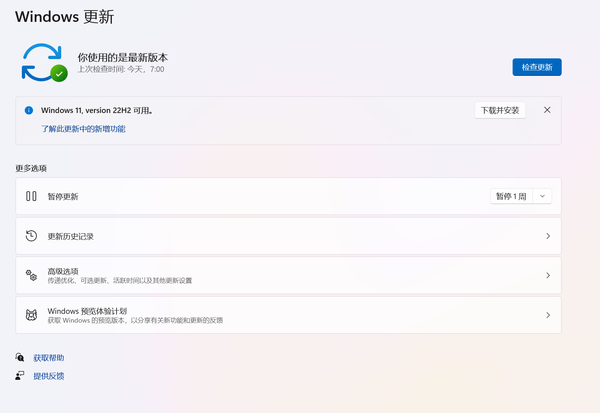Click the Windows 11, version 22H2 可用 text
600x413 pixels.
tap(97, 110)
